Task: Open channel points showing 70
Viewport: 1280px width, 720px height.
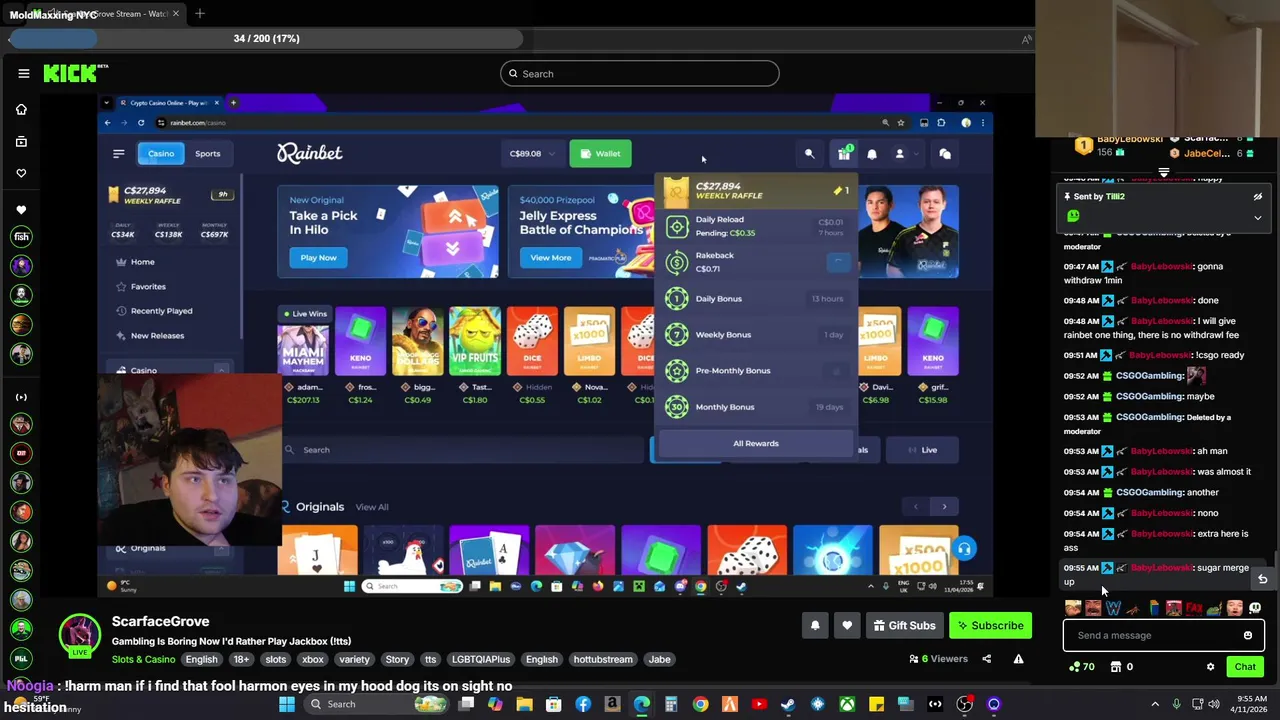Action: (x=1082, y=667)
